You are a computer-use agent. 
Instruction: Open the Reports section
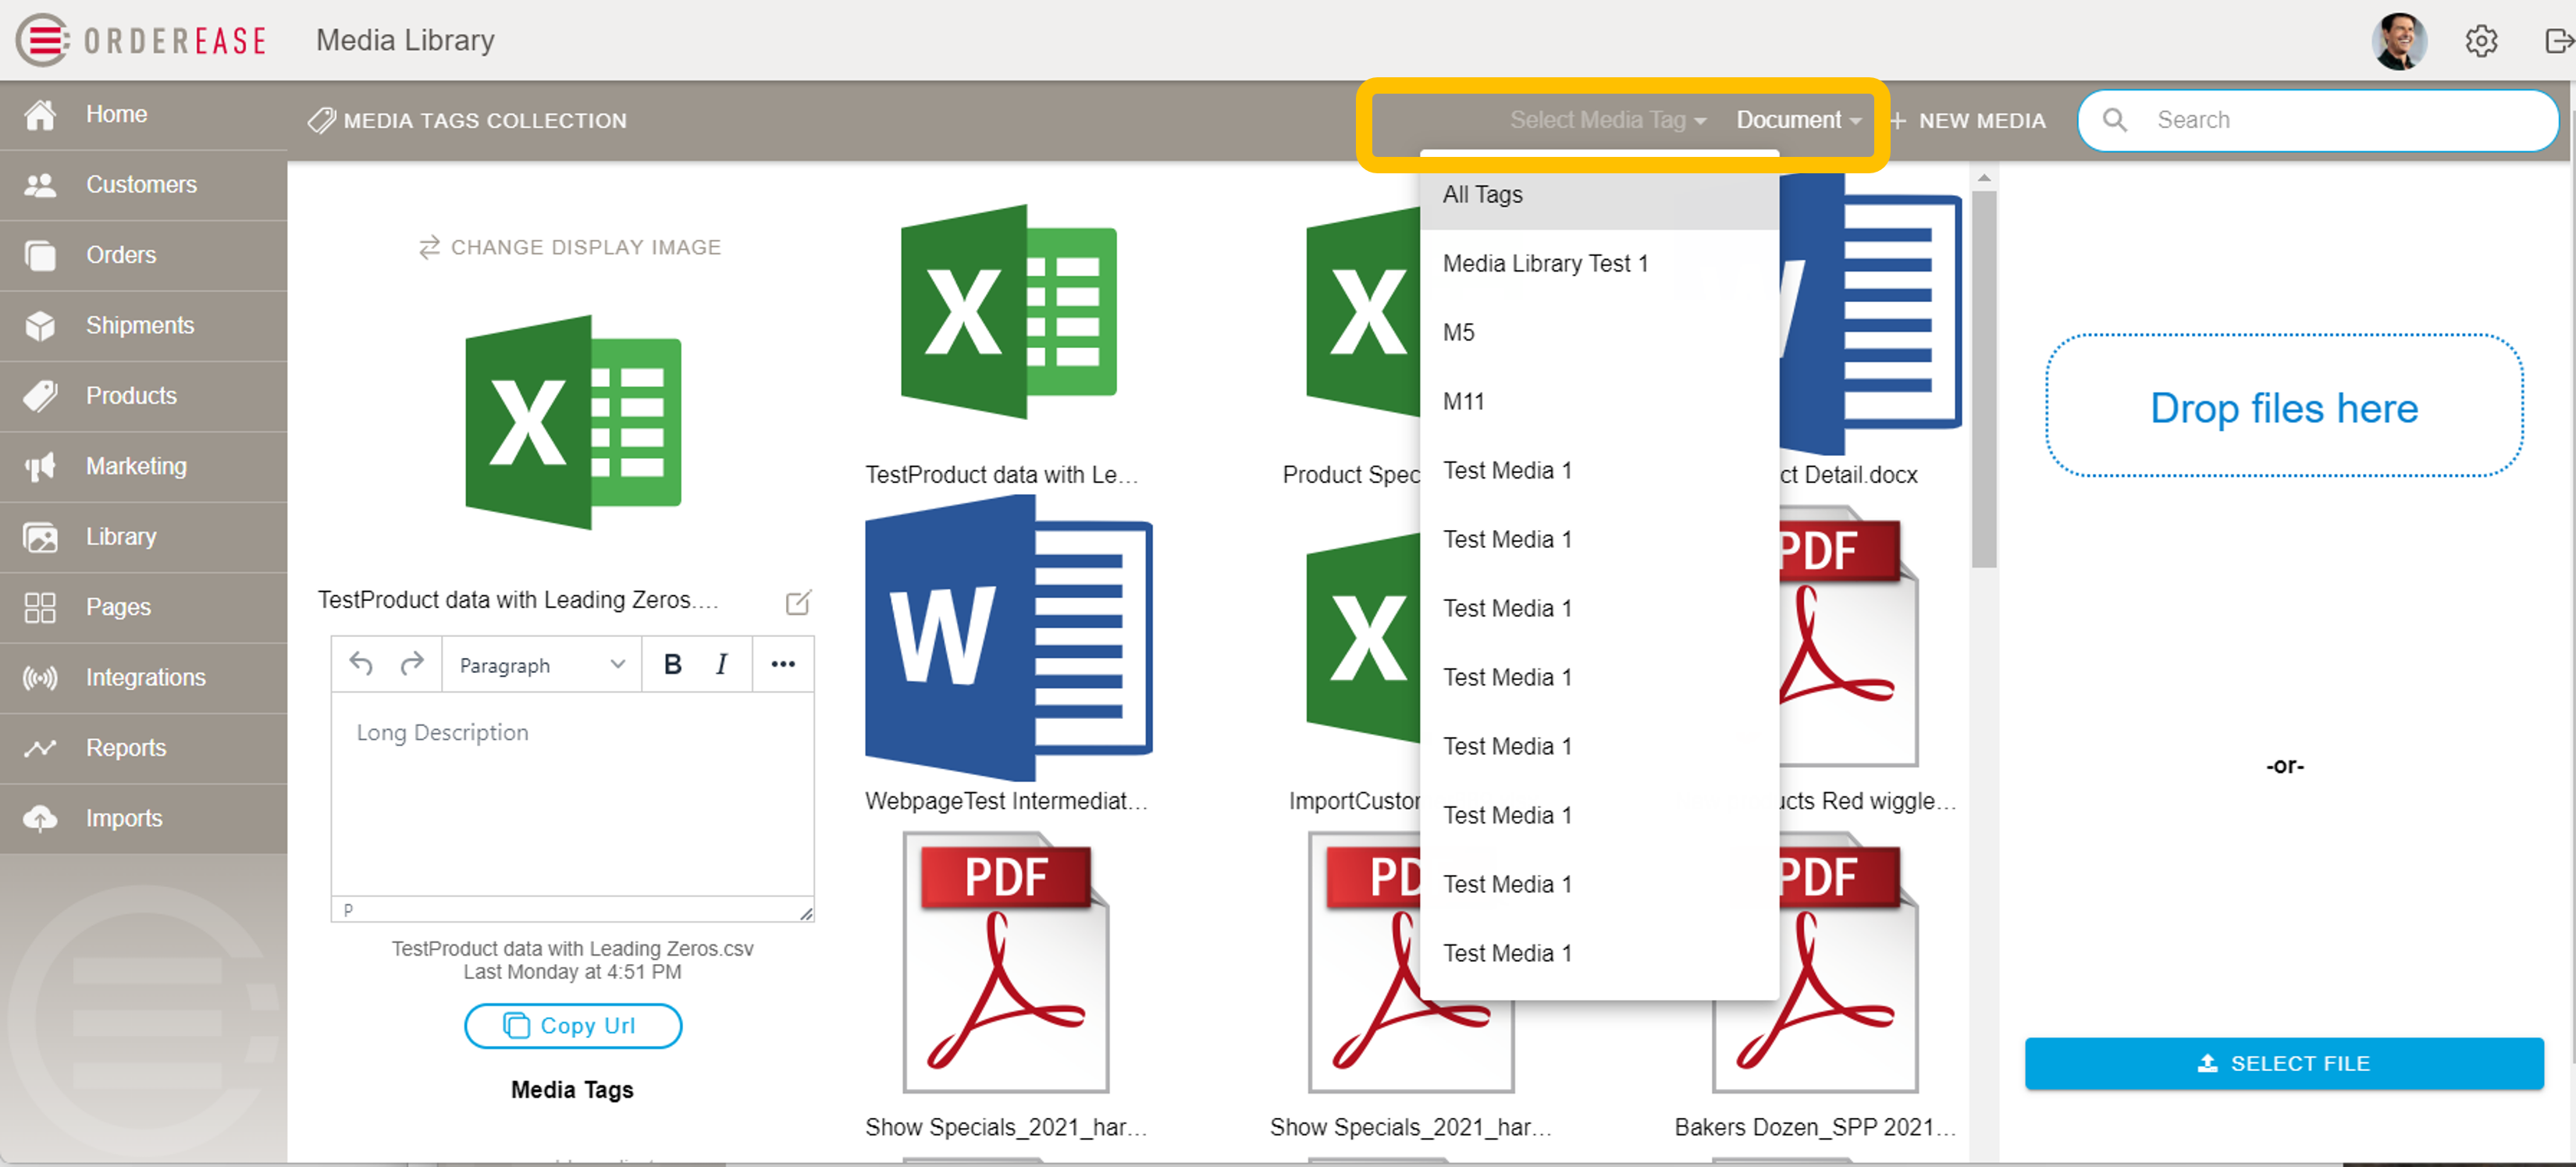coord(125,747)
